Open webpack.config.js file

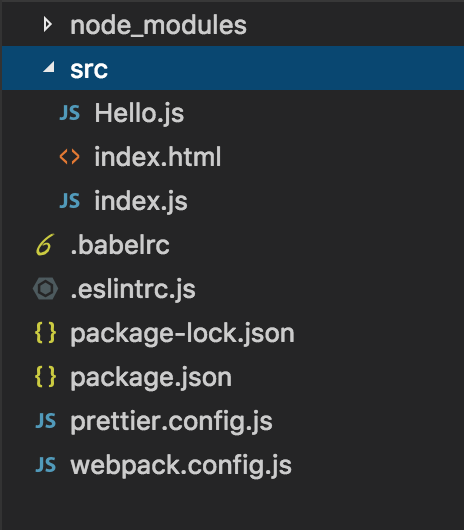pos(181,466)
